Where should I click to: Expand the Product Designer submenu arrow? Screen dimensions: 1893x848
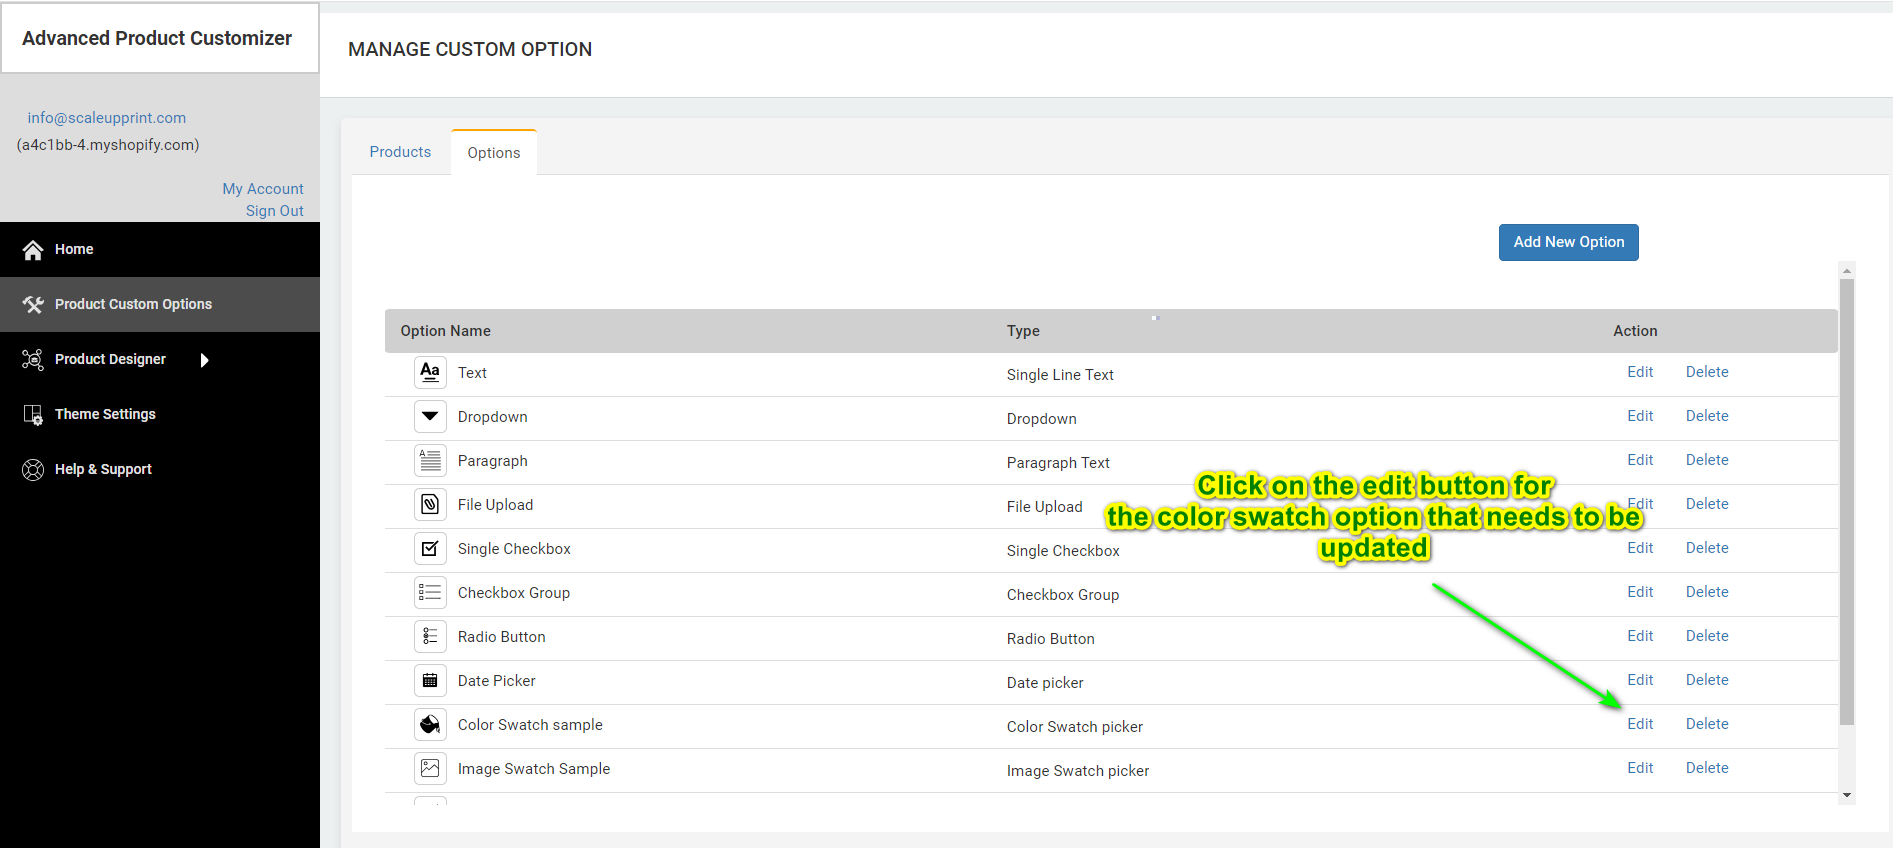(x=204, y=360)
